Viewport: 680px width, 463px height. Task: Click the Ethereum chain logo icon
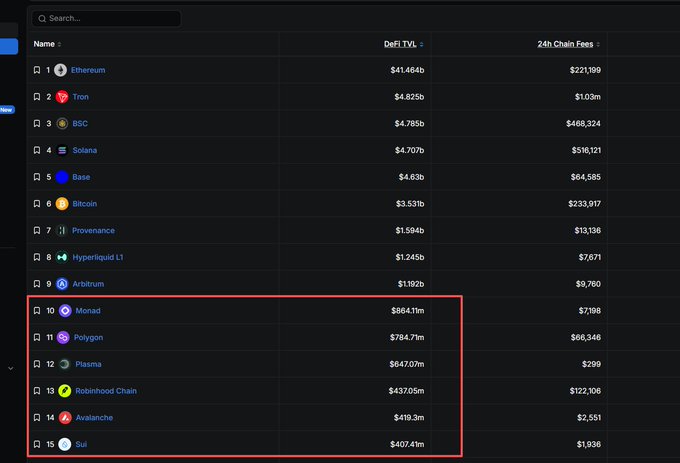tap(60, 70)
